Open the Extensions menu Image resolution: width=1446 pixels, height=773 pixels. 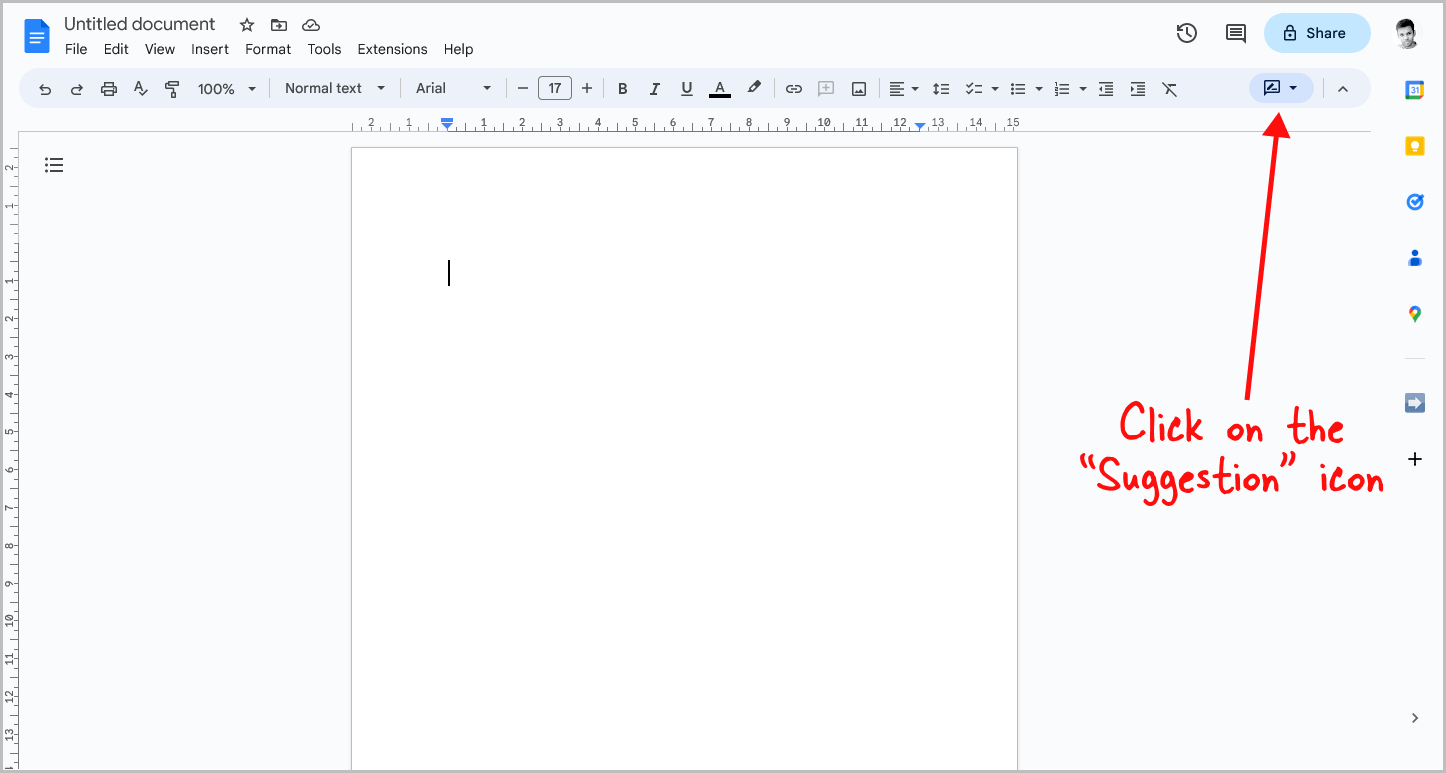pos(392,49)
